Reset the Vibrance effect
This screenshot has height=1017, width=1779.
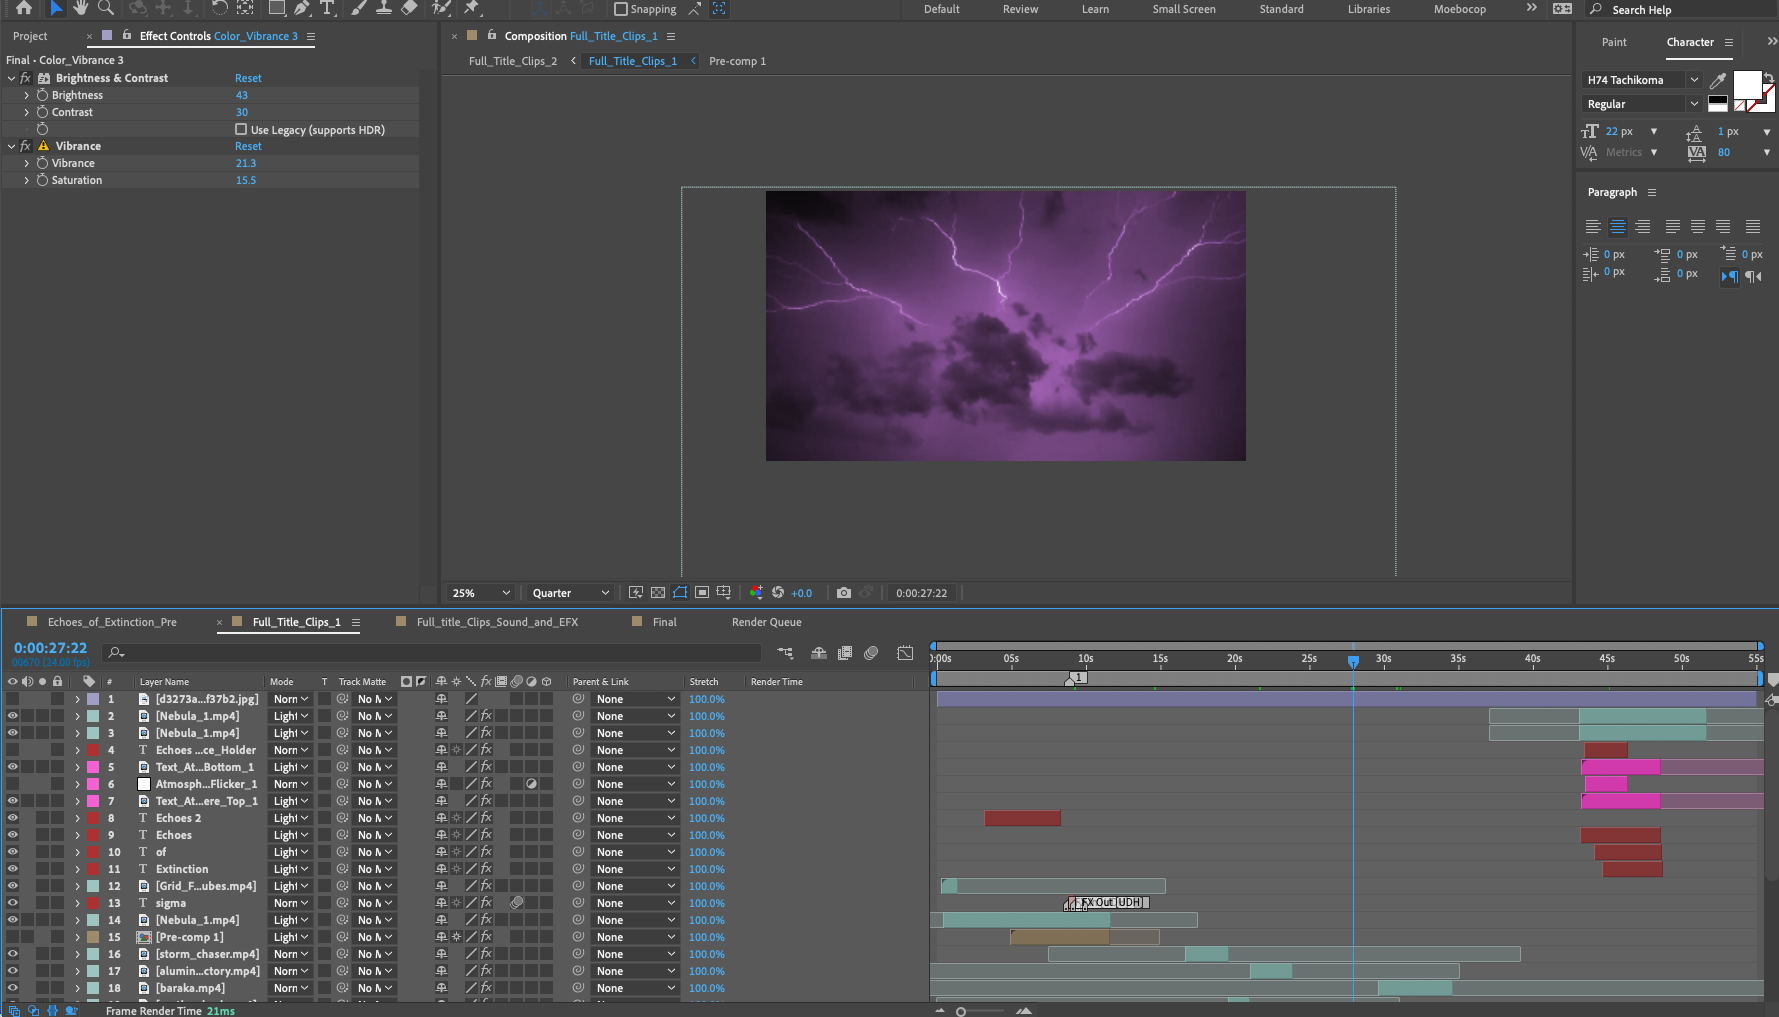248,146
